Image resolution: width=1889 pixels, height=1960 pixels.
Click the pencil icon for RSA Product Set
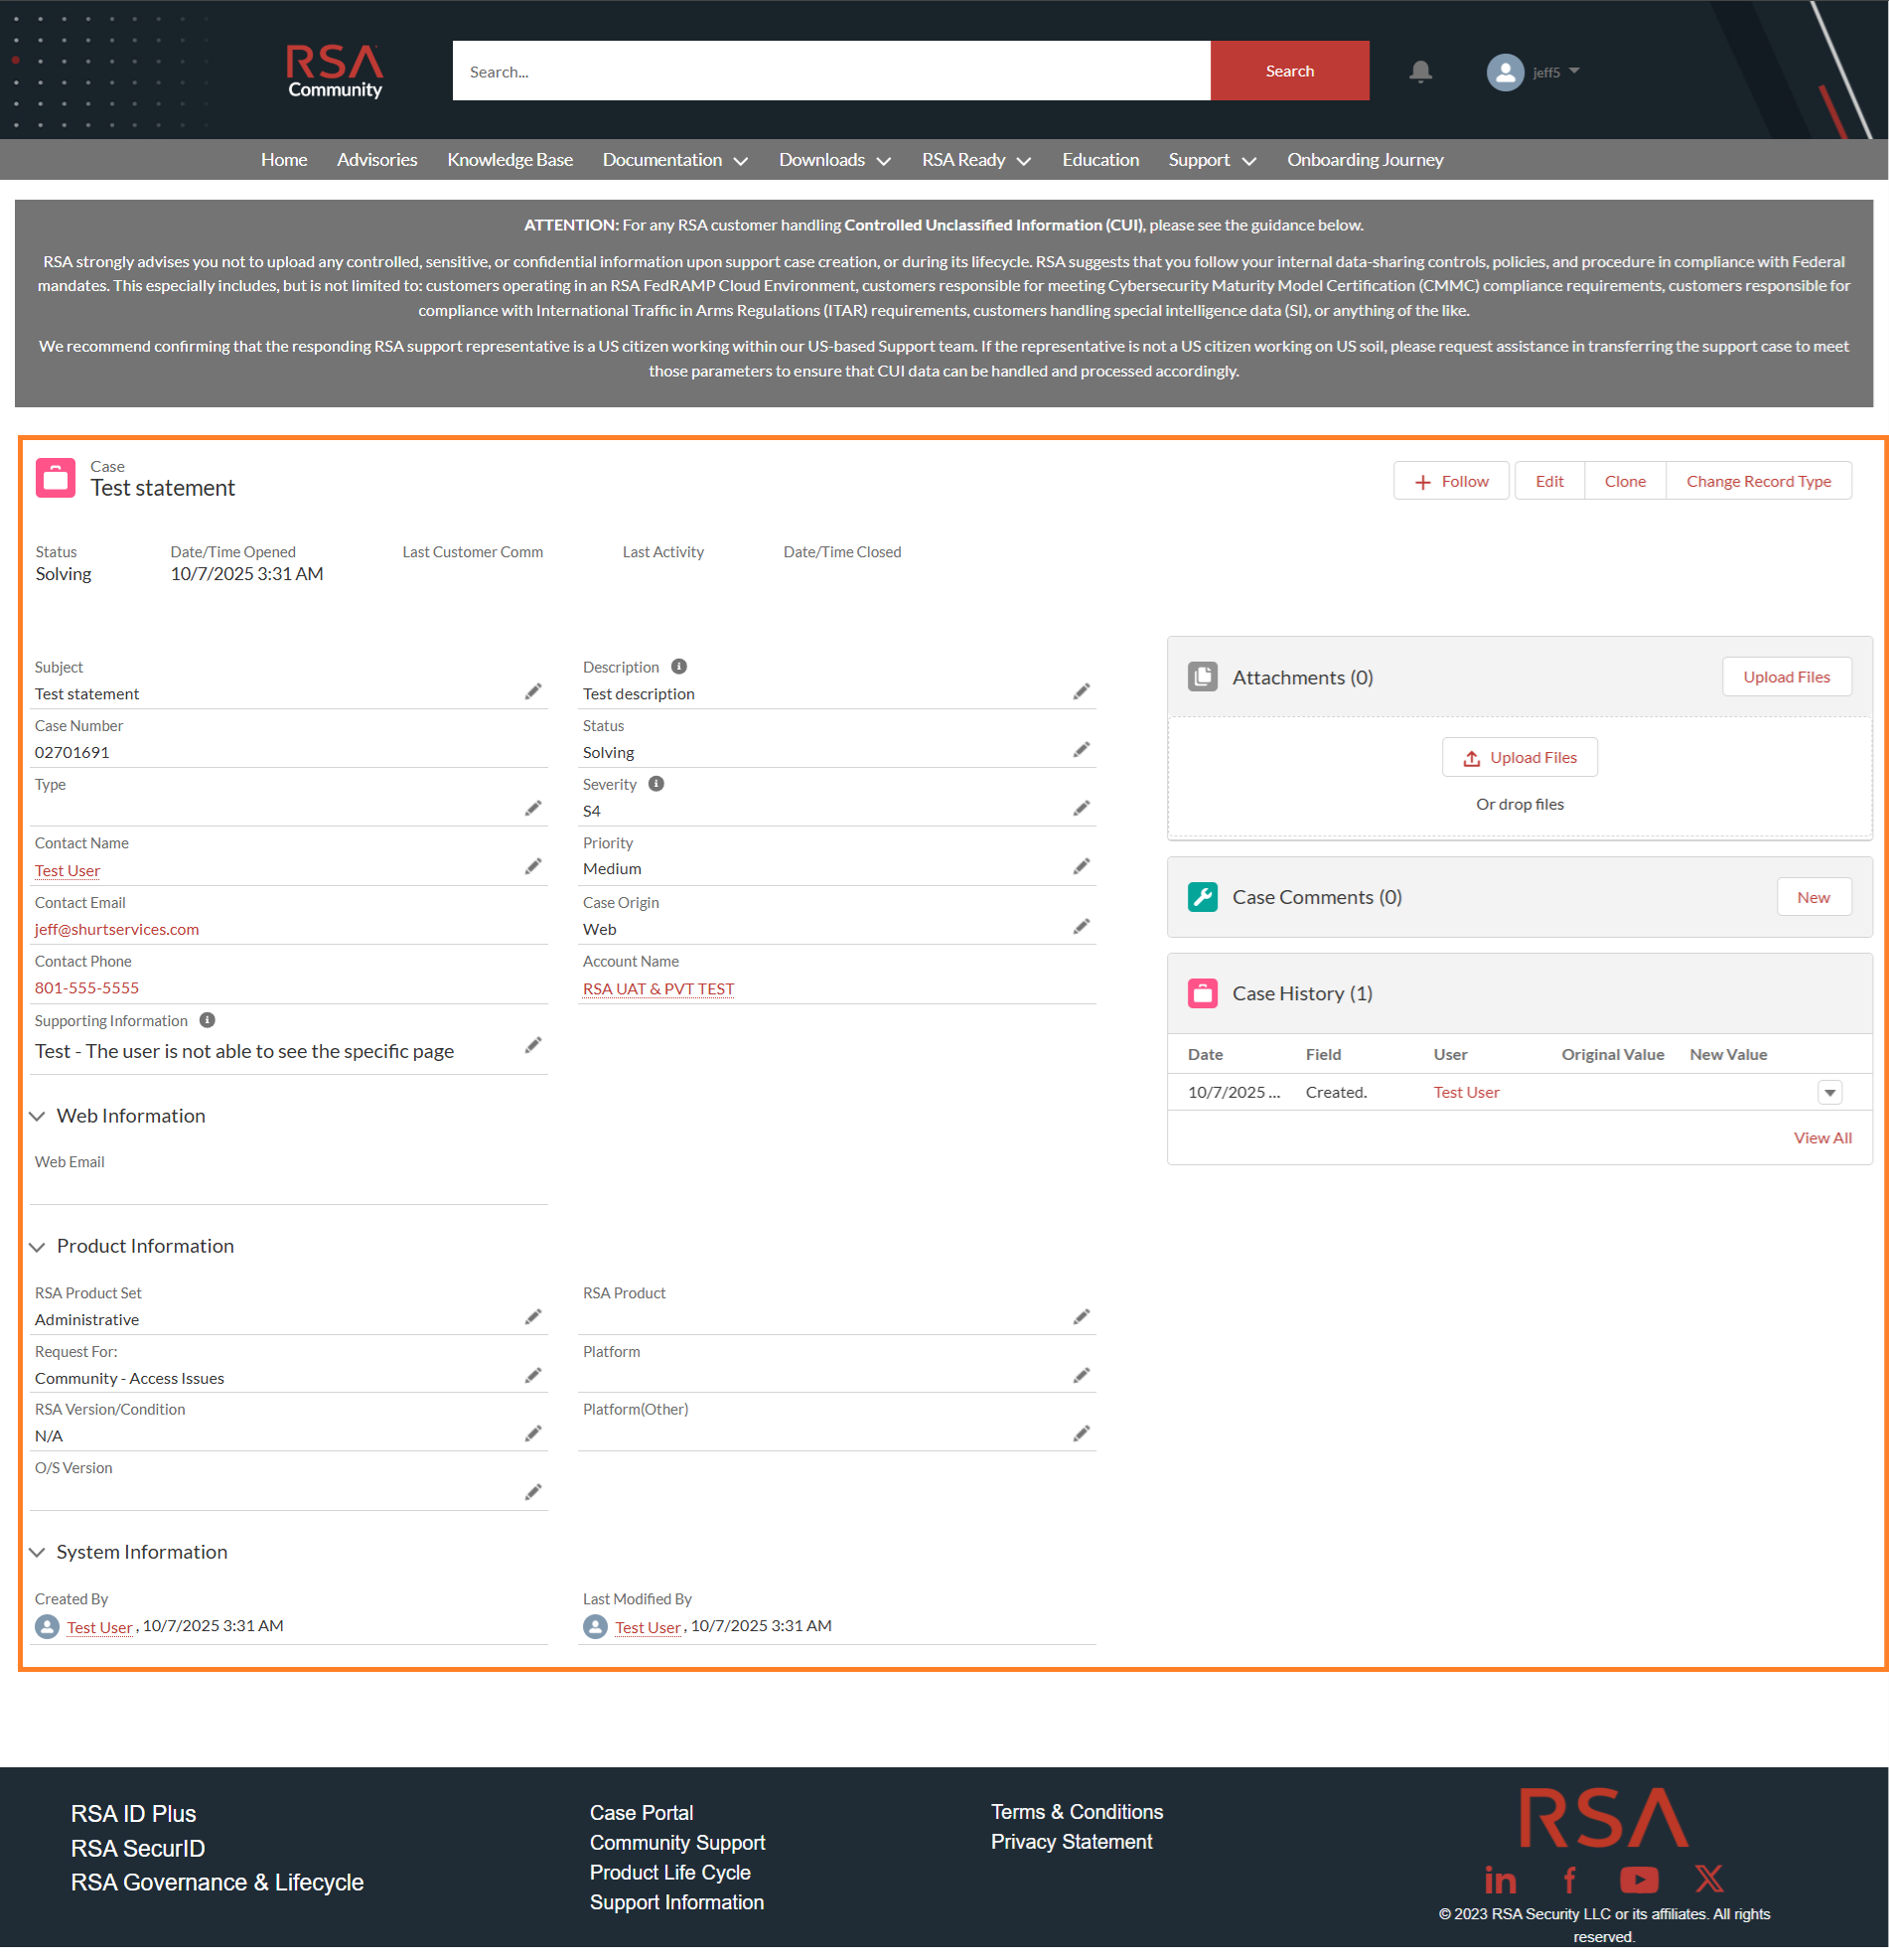533,1317
